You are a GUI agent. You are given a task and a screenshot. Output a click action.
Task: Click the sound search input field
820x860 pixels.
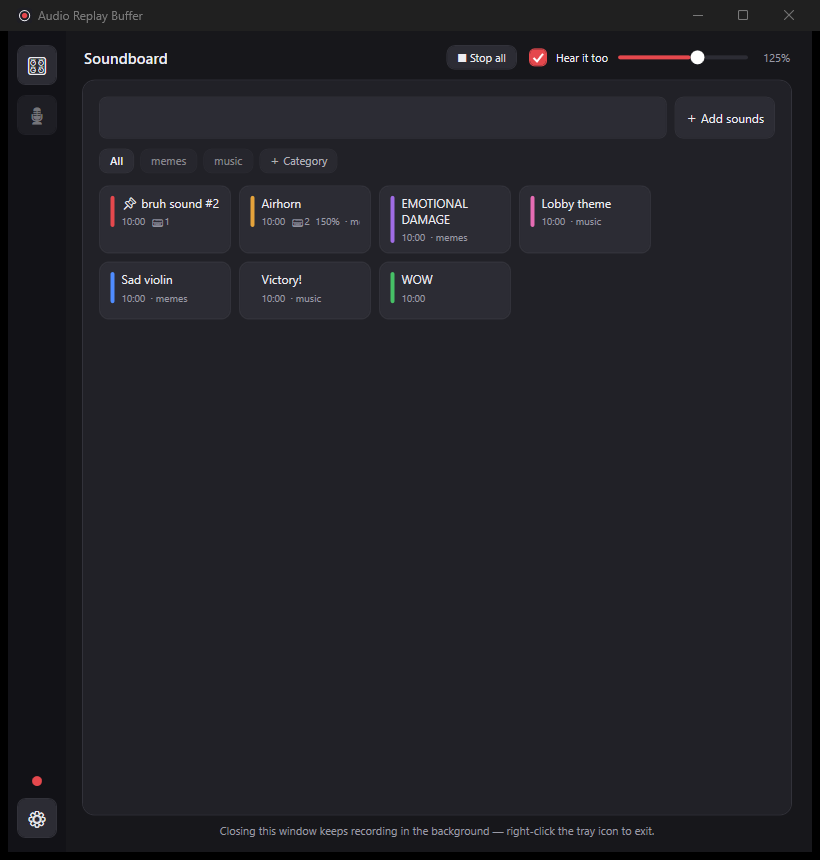pos(383,118)
